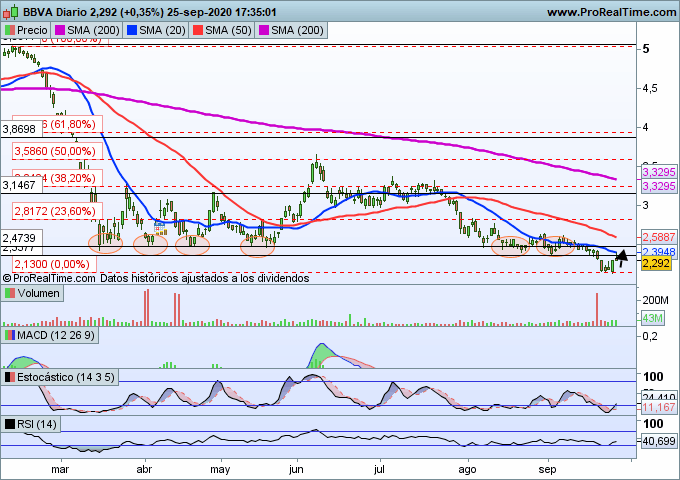Click the Precio candle color icon
Viewport: 680px width, 480px height.
10,30
